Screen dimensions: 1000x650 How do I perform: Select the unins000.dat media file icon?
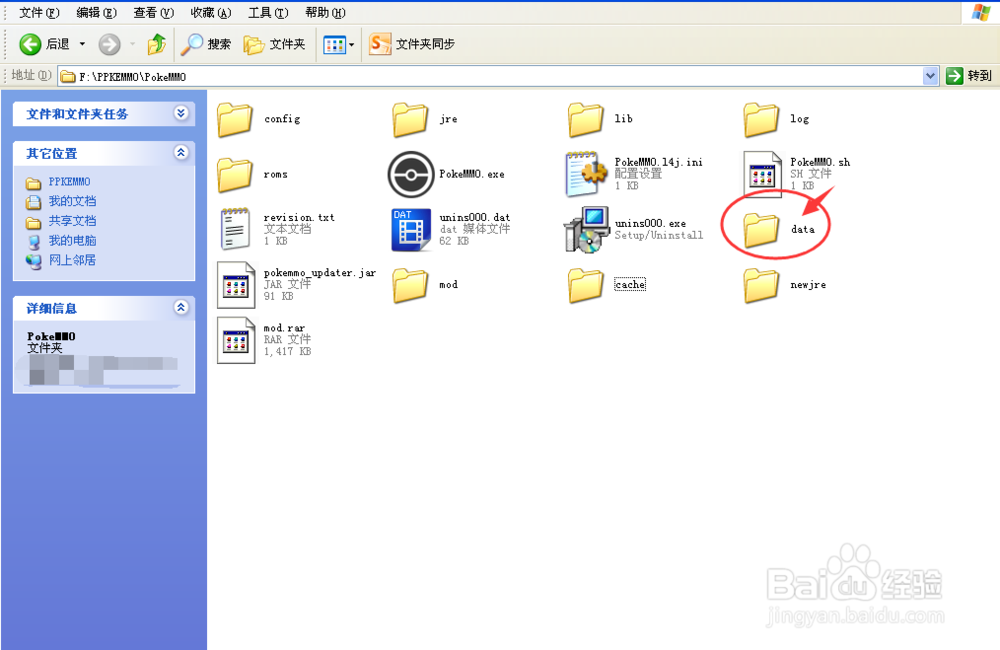411,229
